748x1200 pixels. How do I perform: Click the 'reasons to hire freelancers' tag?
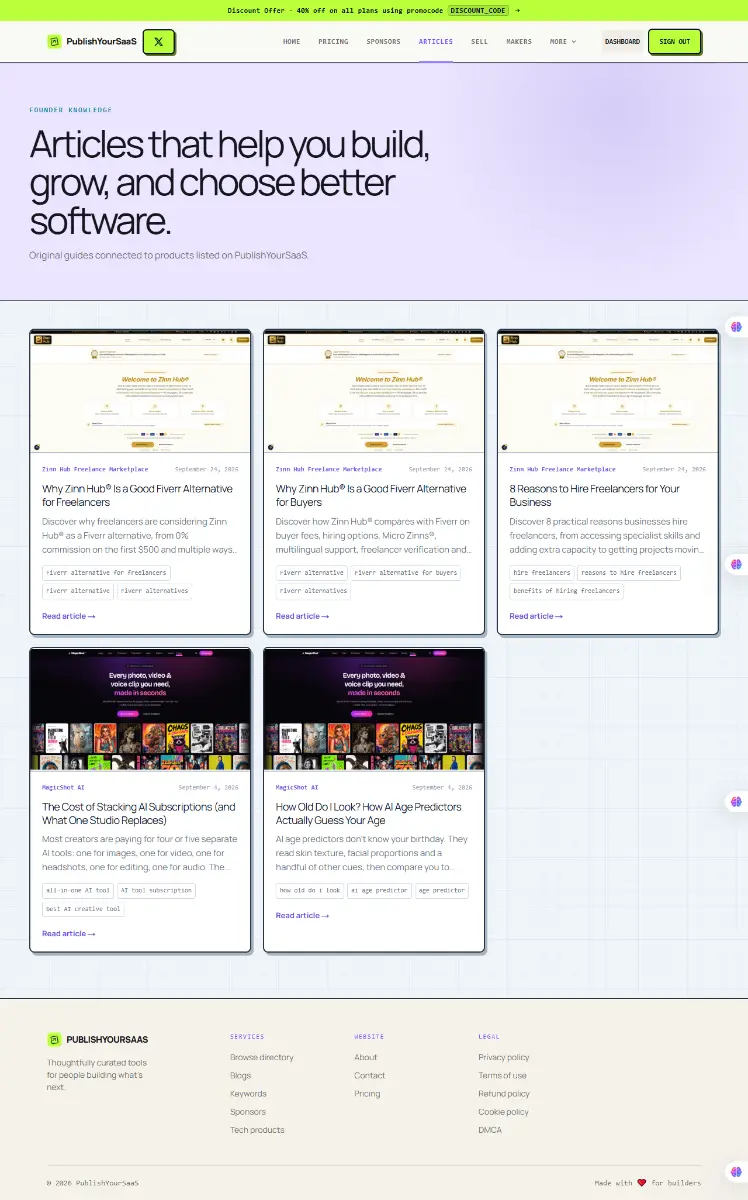629,573
